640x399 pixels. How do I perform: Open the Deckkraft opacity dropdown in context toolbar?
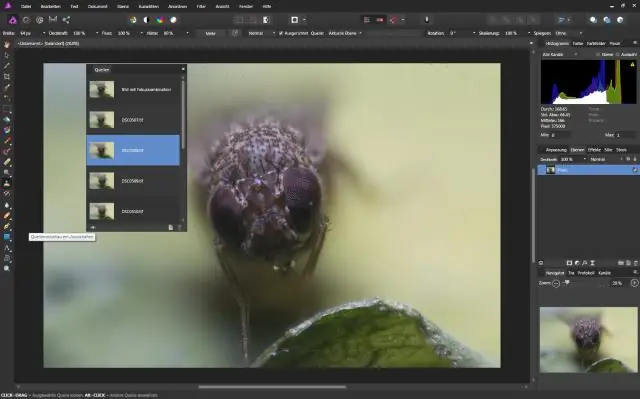click(97, 33)
